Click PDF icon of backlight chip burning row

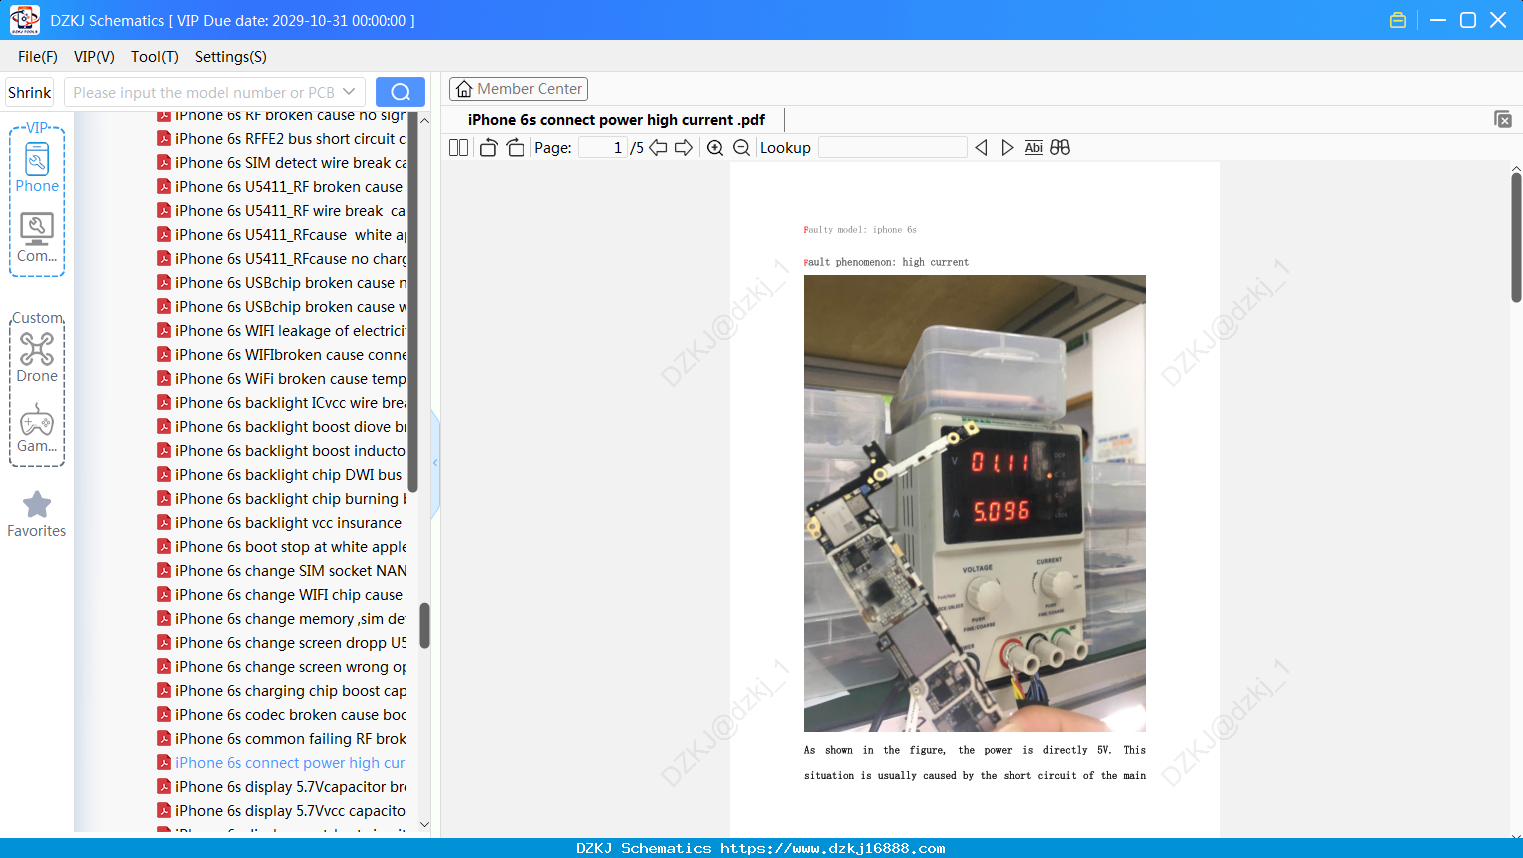tap(164, 499)
